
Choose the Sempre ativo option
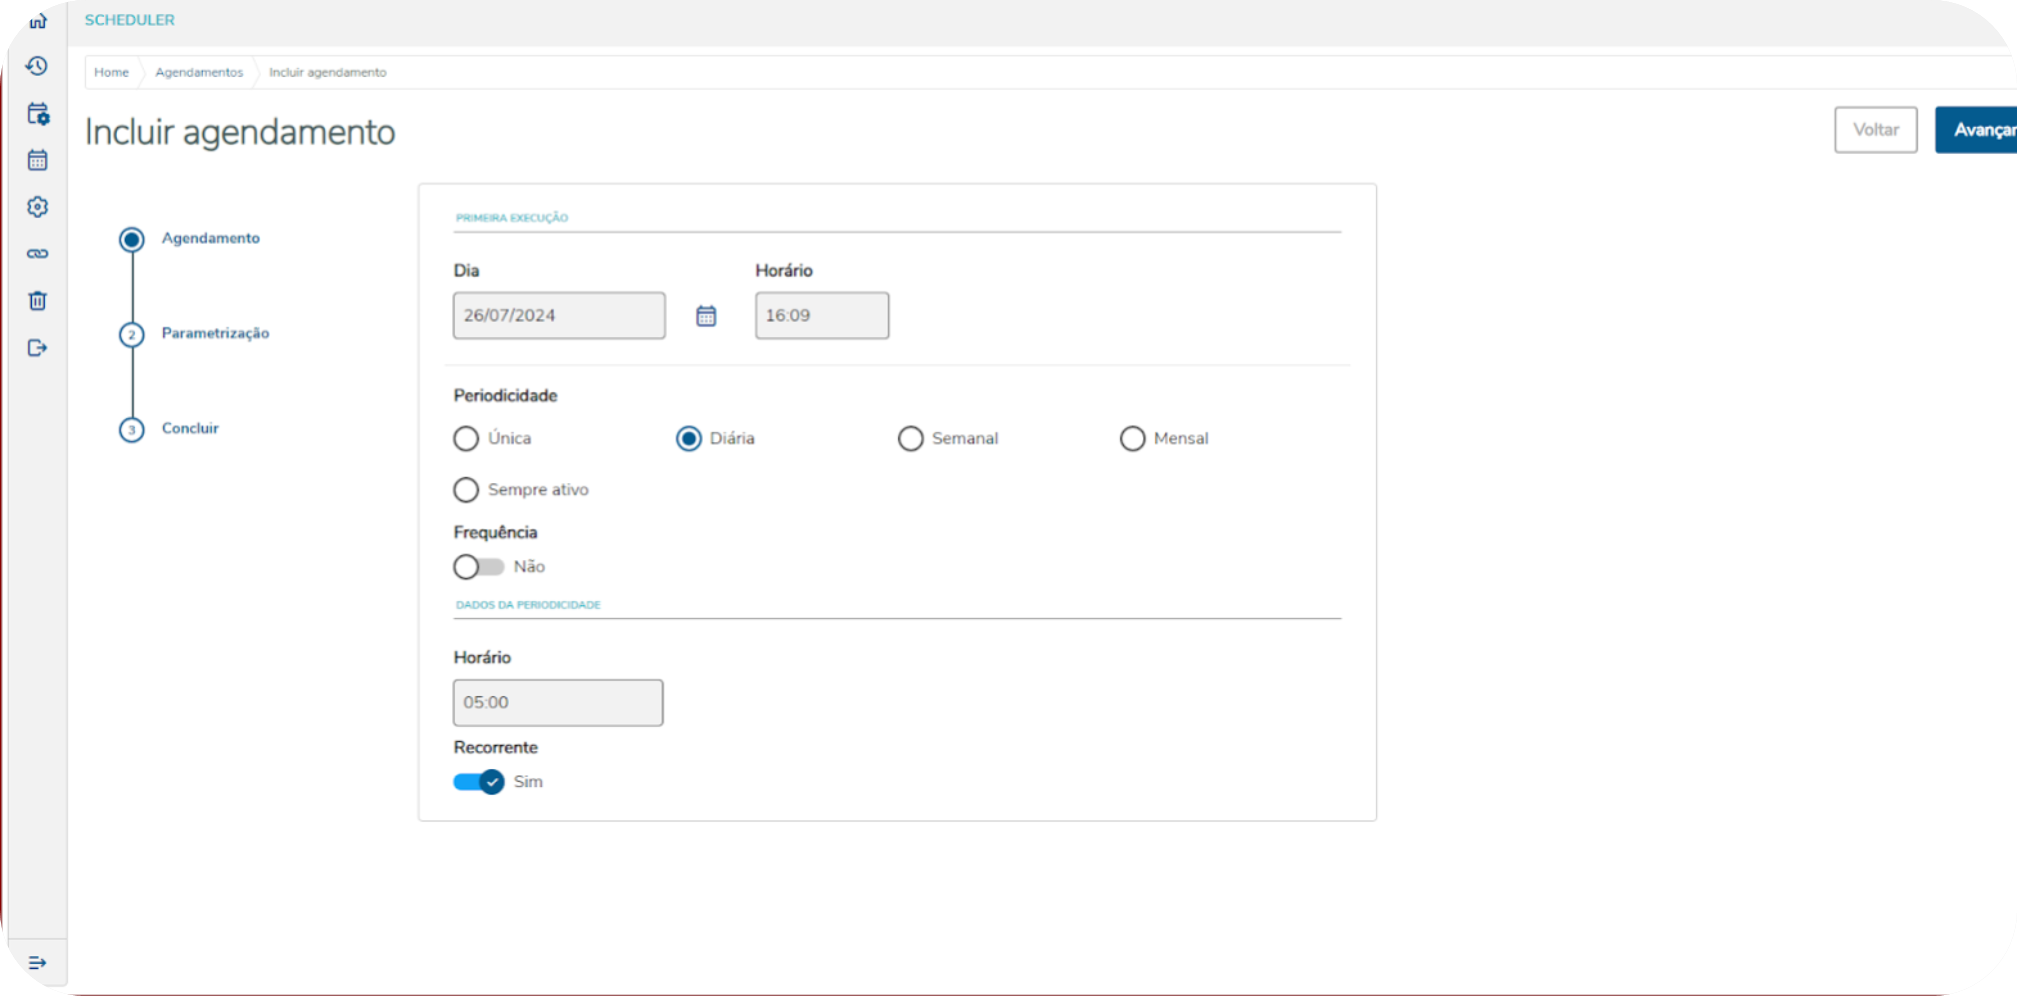pos(466,489)
